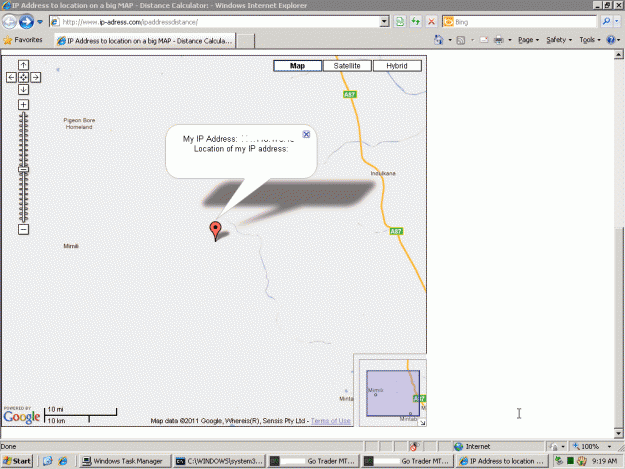625x469 pixels.
Task: Open the recent pages dropdown arrow
Action: tap(40, 22)
